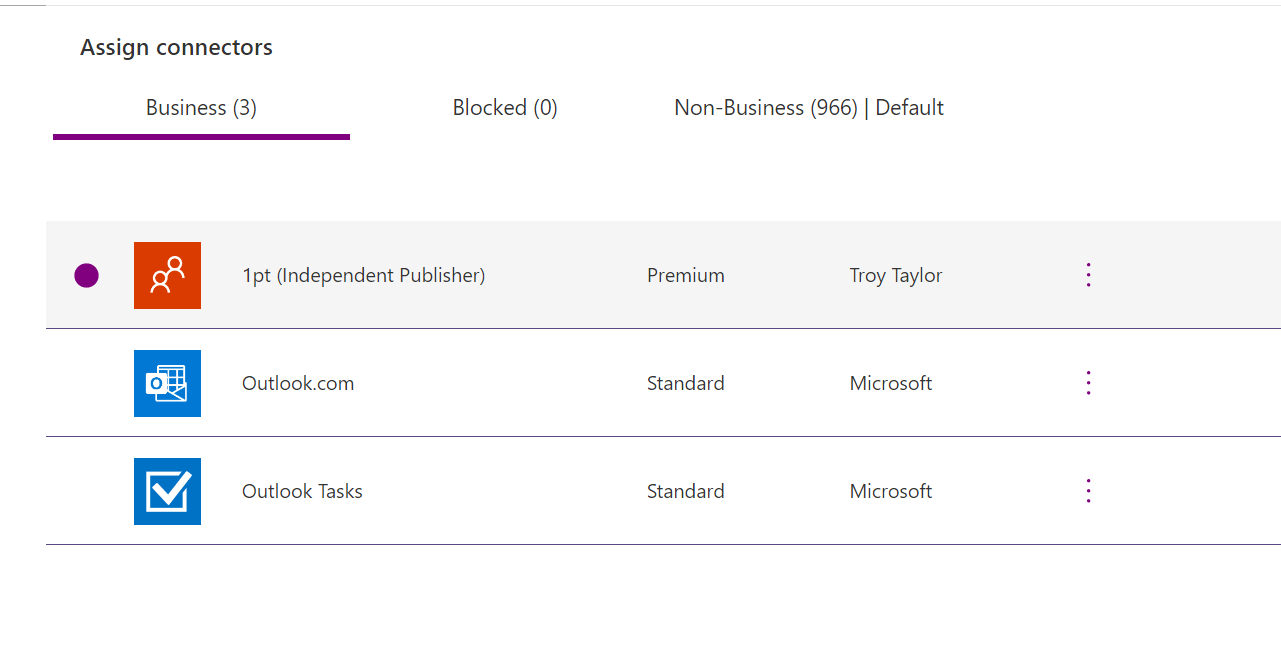
Task: Click the Premium label on the 1pt row
Action: click(x=685, y=275)
